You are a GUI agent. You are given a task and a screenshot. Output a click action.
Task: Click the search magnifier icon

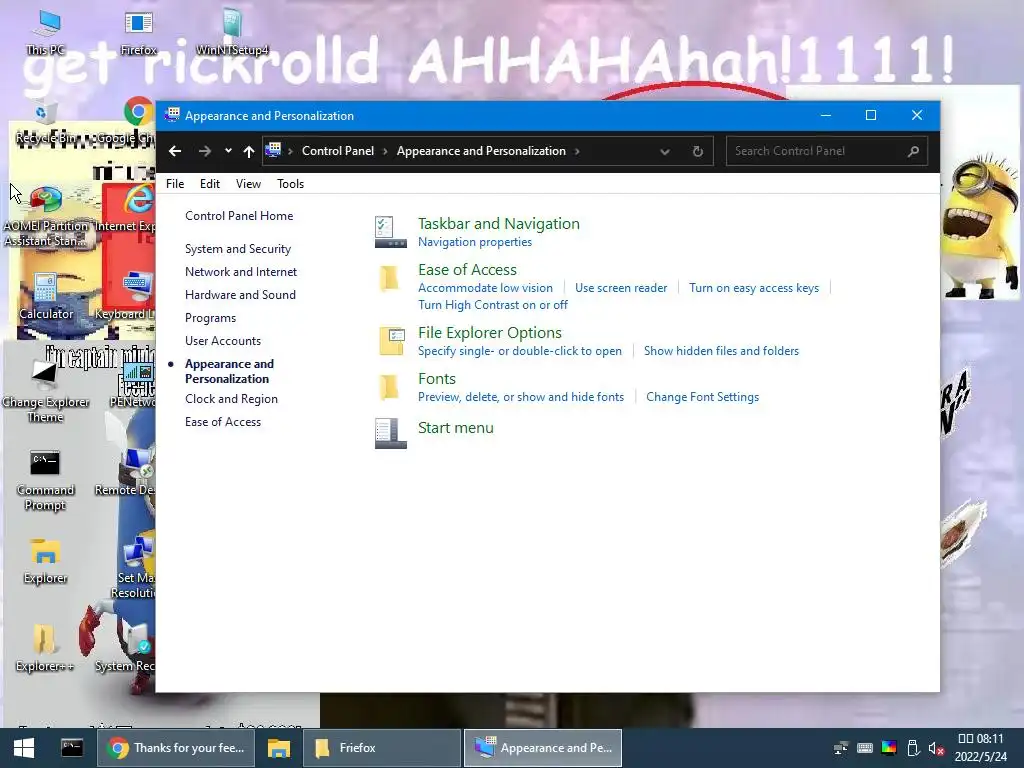pos(913,151)
